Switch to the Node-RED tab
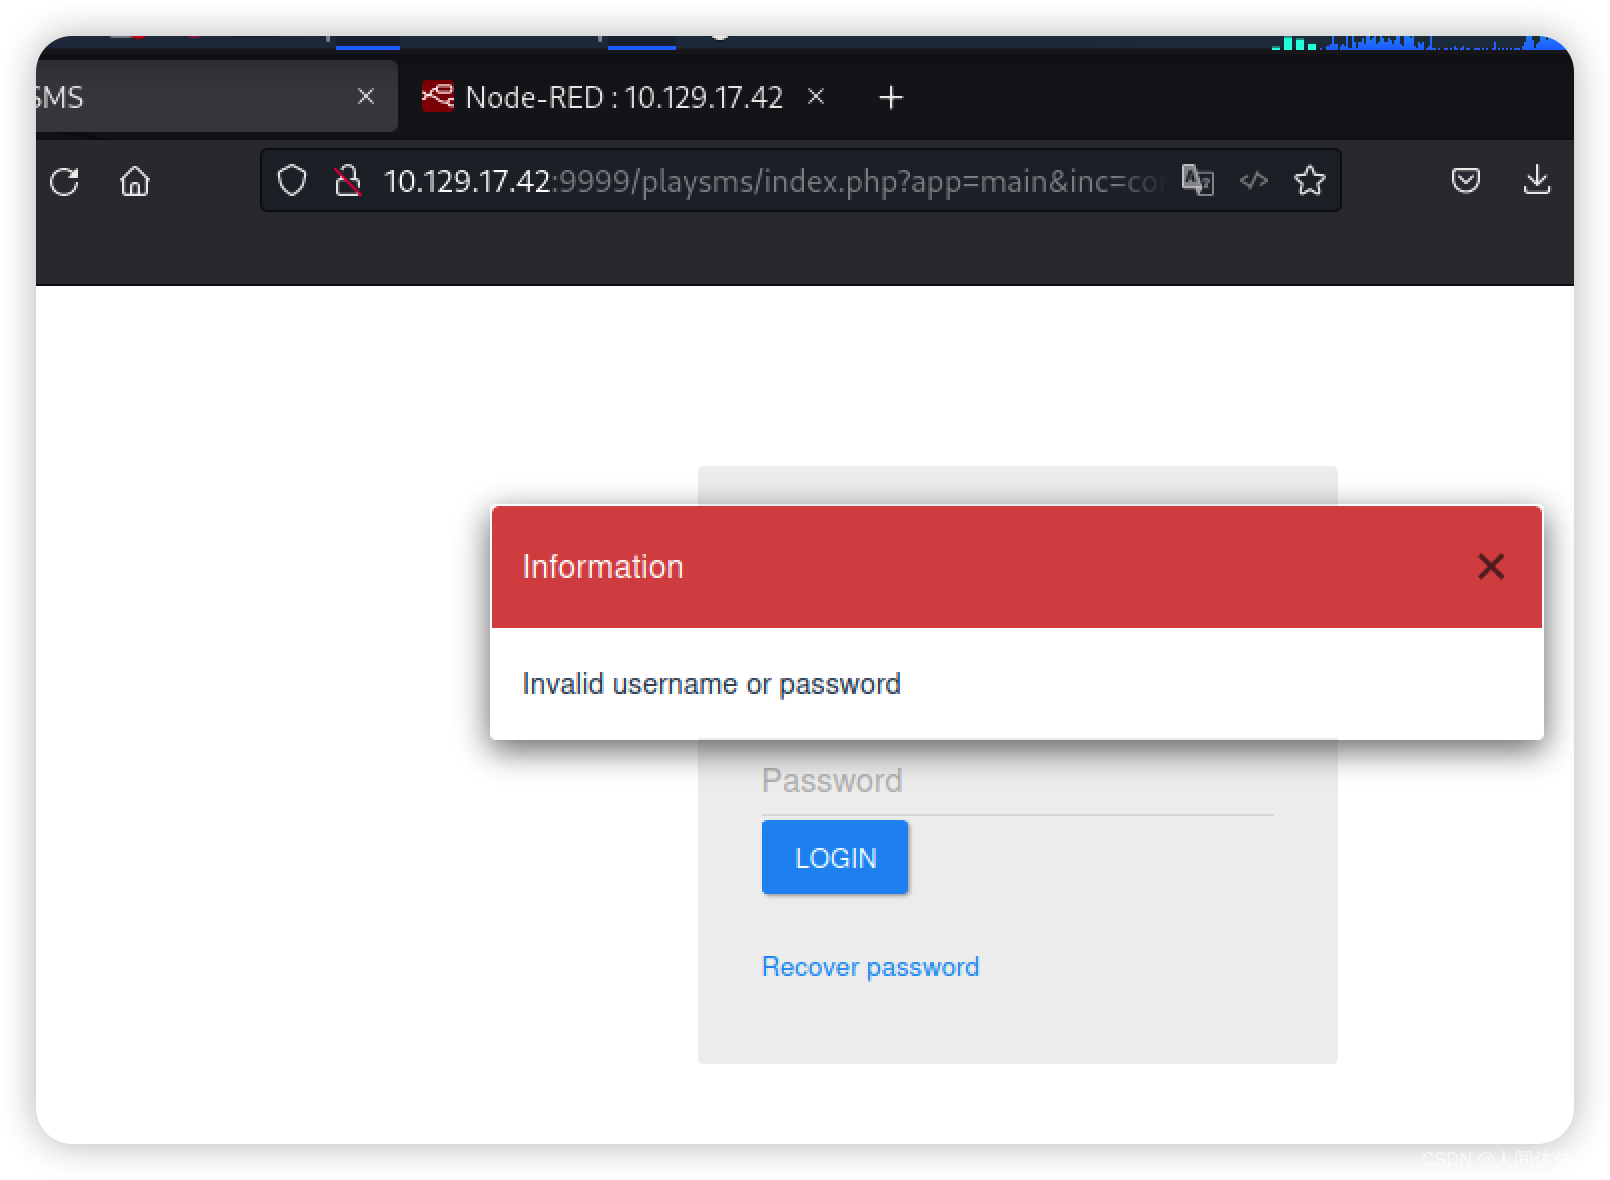1610x1180 pixels. tap(620, 96)
